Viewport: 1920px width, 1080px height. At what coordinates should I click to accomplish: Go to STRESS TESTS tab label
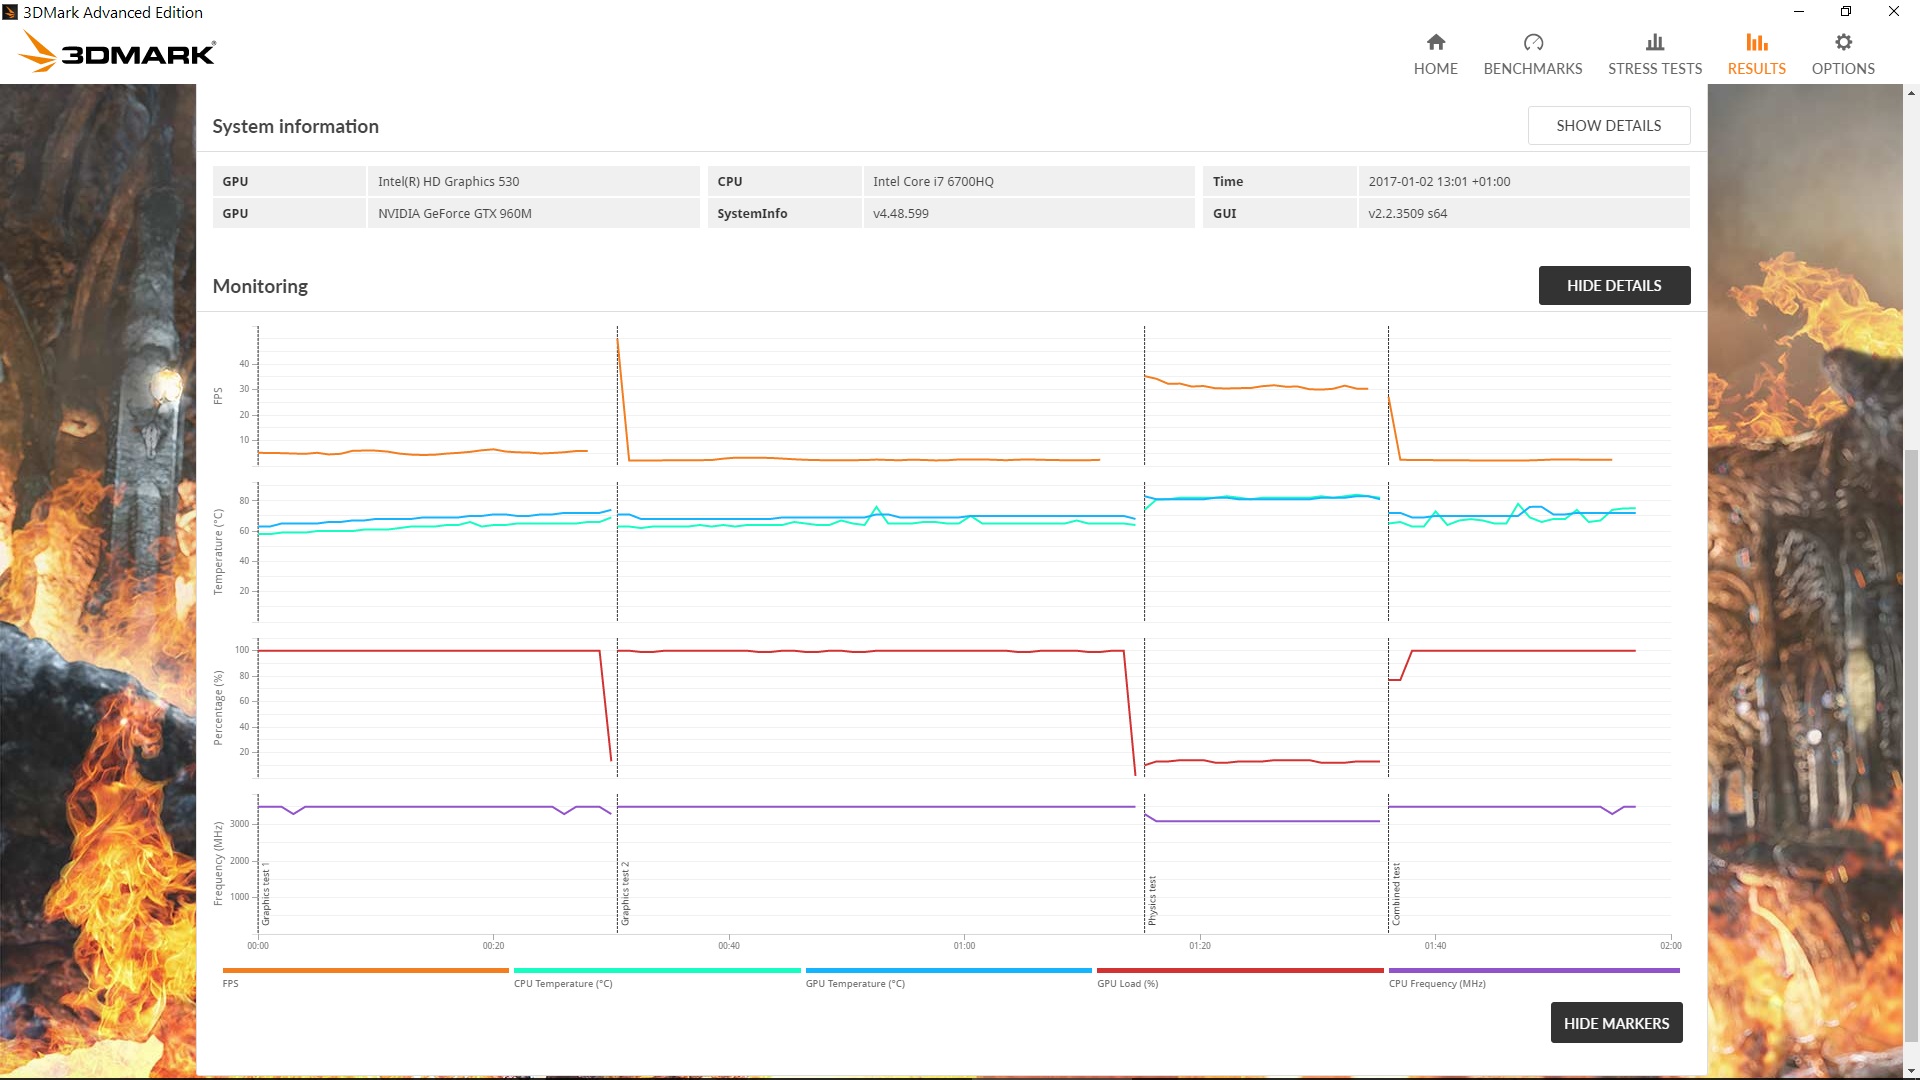pyautogui.click(x=1655, y=69)
